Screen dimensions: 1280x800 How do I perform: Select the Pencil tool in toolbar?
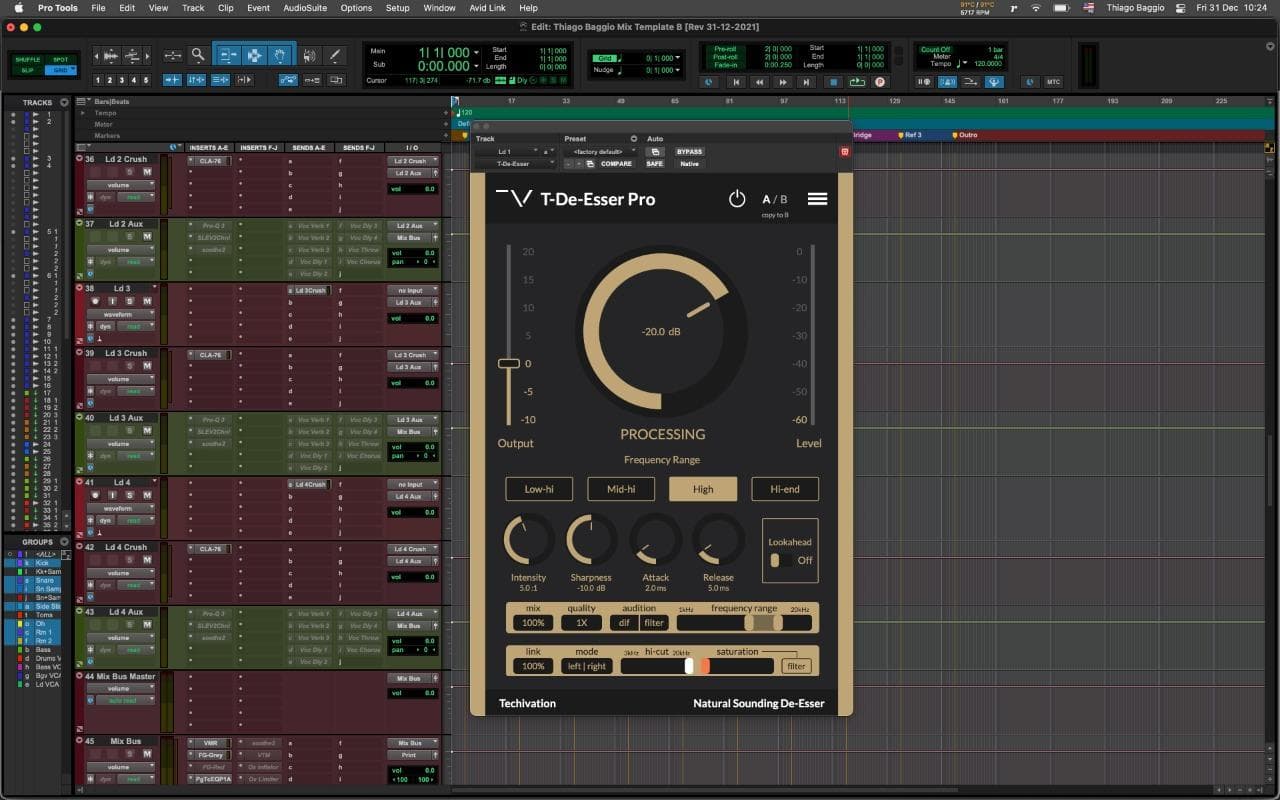pos(335,55)
